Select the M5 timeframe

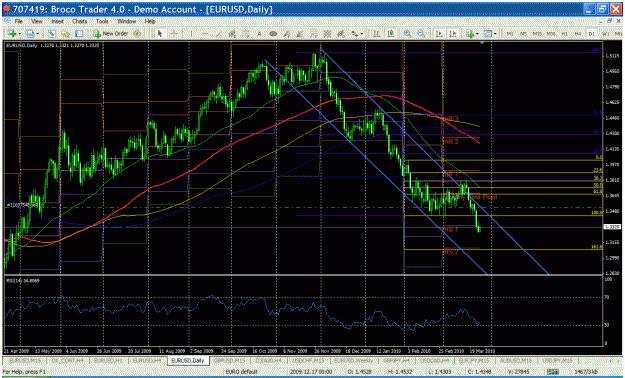[523, 34]
